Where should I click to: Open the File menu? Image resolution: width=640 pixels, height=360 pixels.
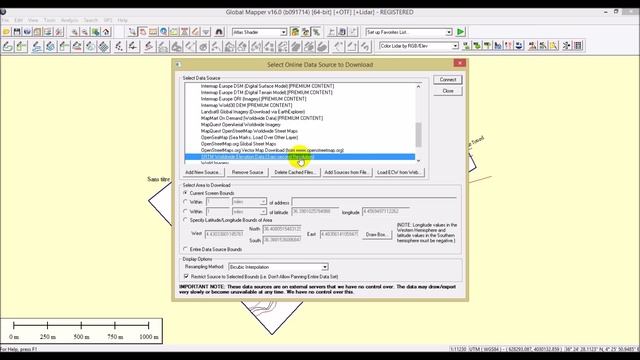[5, 20]
